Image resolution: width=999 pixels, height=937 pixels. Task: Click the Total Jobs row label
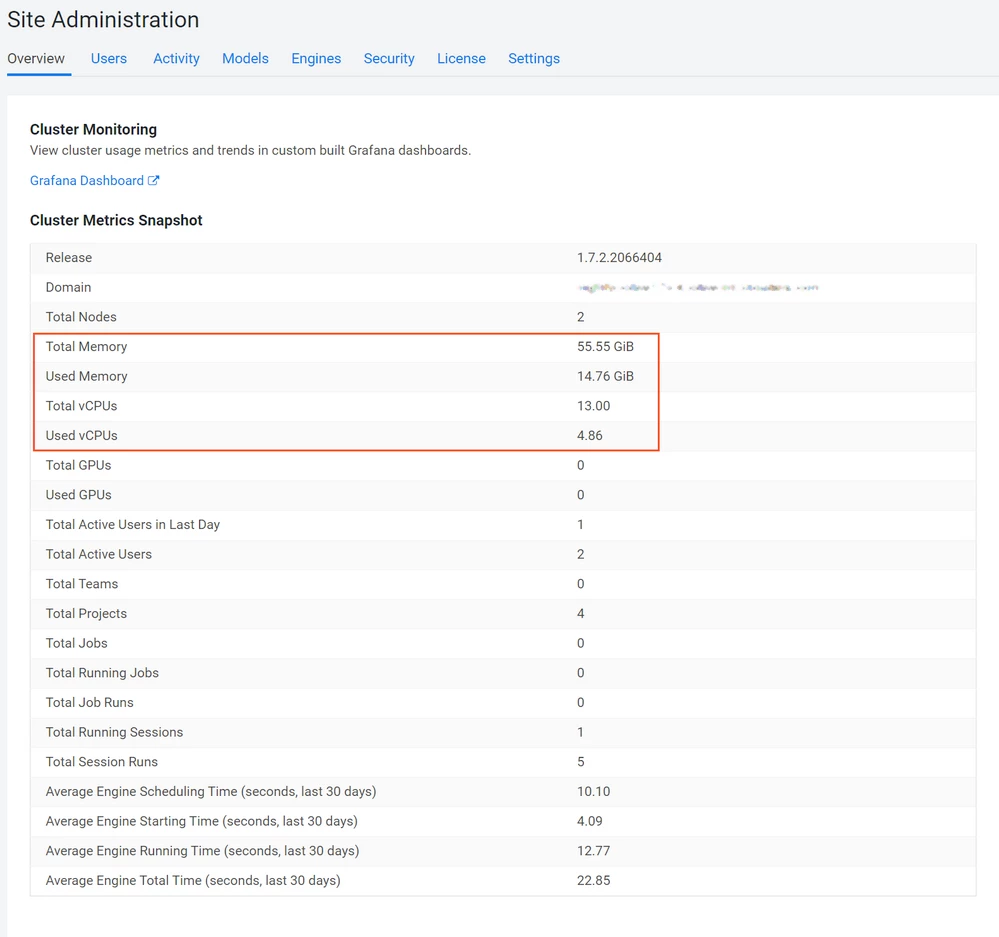click(76, 643)
